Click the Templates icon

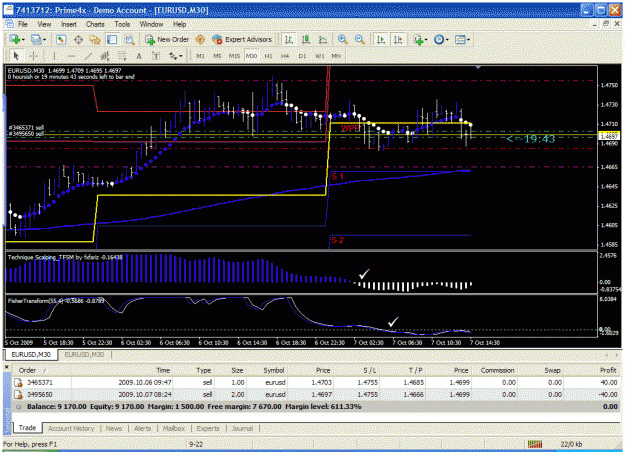[x=460, y=39]
